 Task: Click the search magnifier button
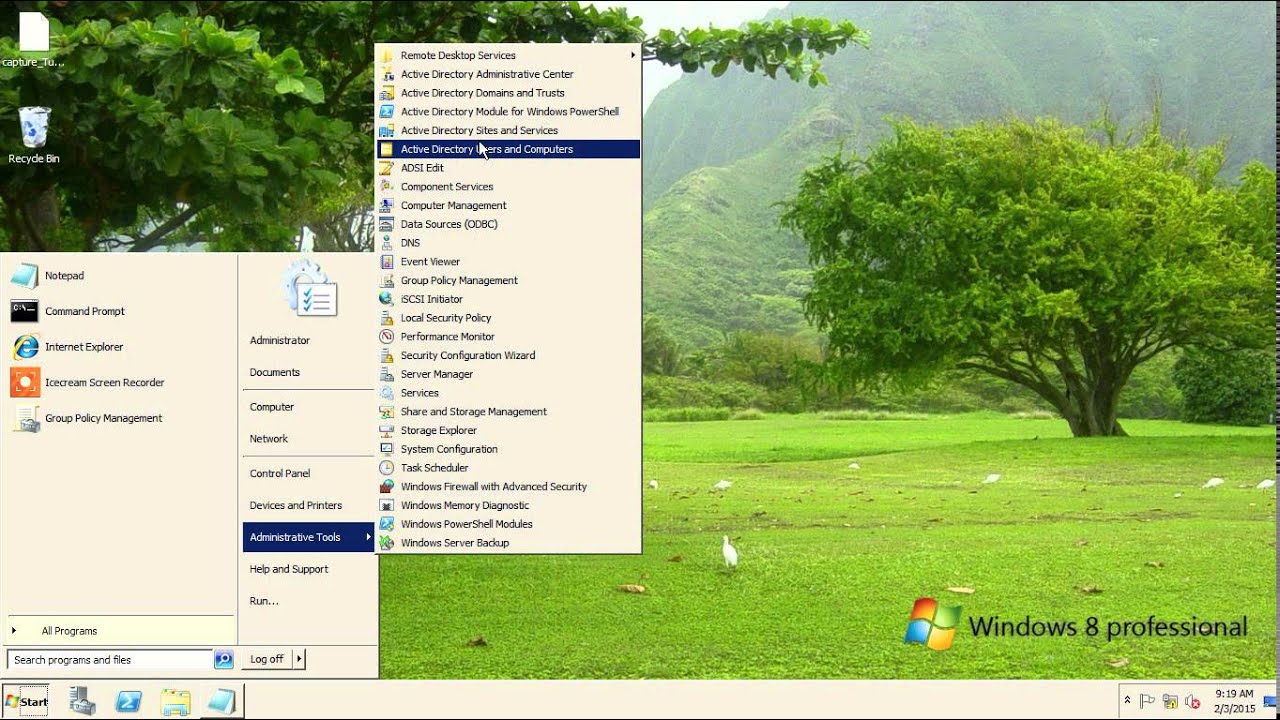(x=223, y=660)
